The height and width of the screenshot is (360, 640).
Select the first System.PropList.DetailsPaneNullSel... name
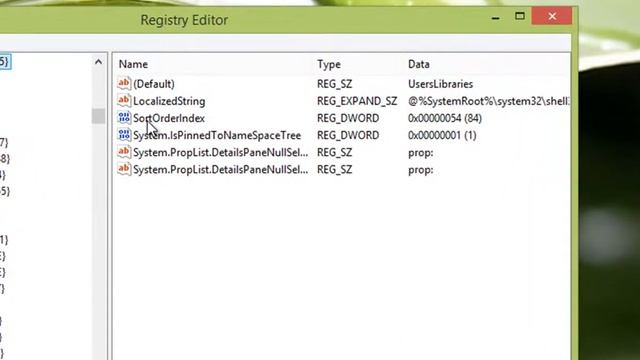coord(221,153)
